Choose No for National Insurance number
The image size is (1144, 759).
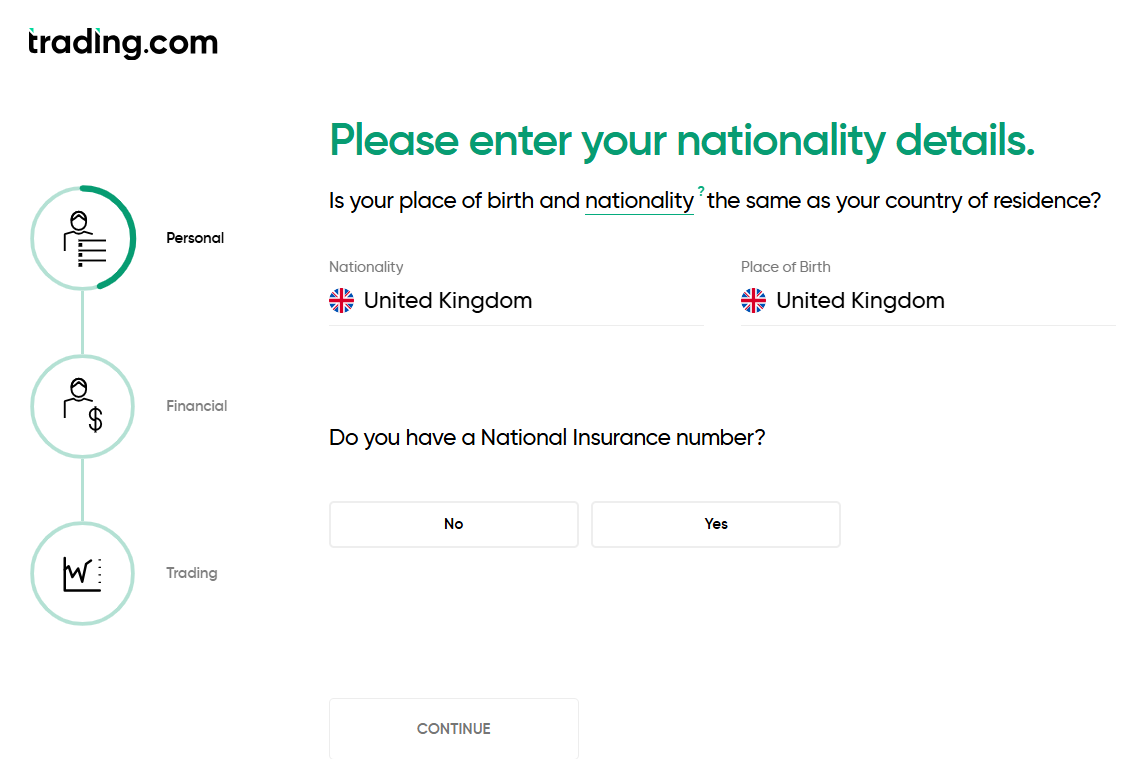click(453, 524)
